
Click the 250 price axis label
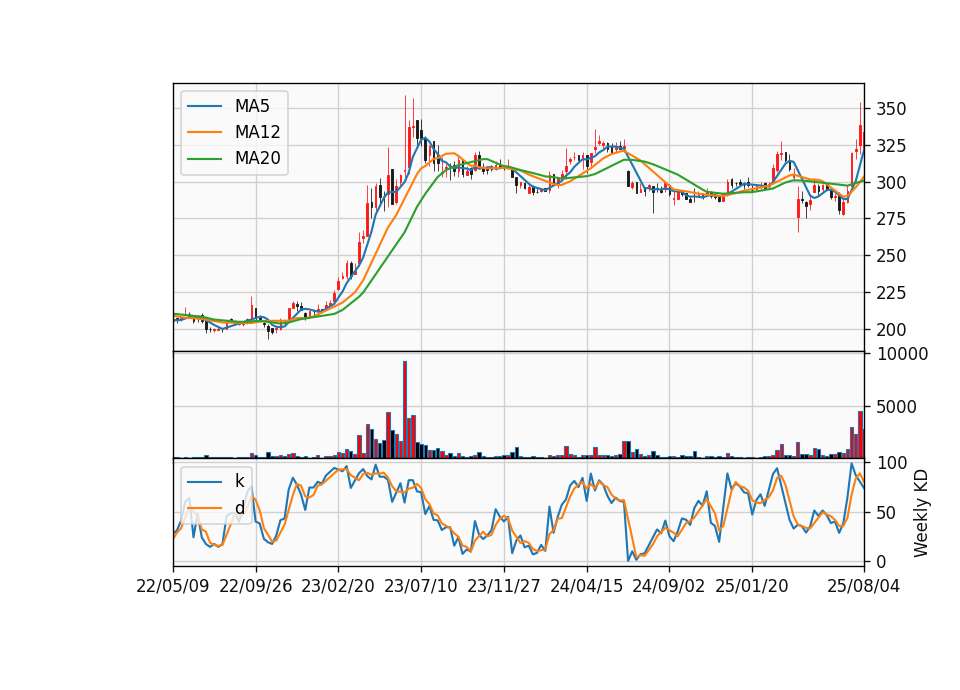coord(891,256)
